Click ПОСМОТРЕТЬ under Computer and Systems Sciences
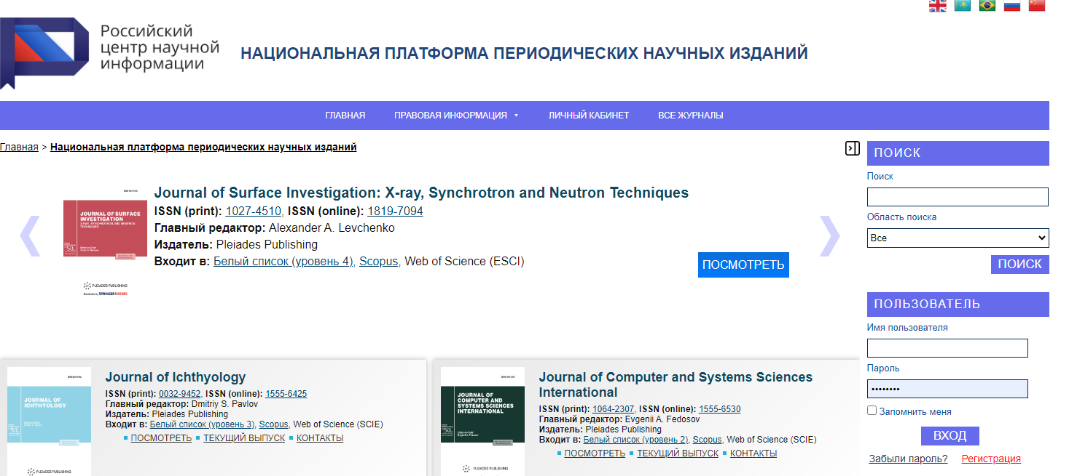The height and width of the screenshot is (476, 1069). (594, 453)
